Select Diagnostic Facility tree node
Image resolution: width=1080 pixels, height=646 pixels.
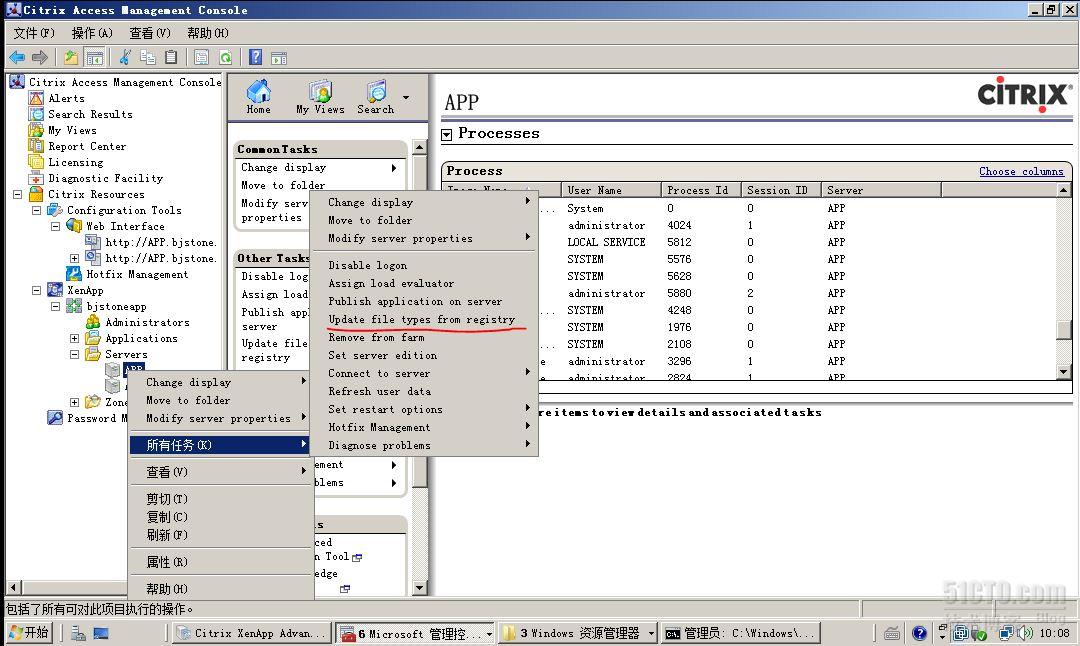point(105,178)
